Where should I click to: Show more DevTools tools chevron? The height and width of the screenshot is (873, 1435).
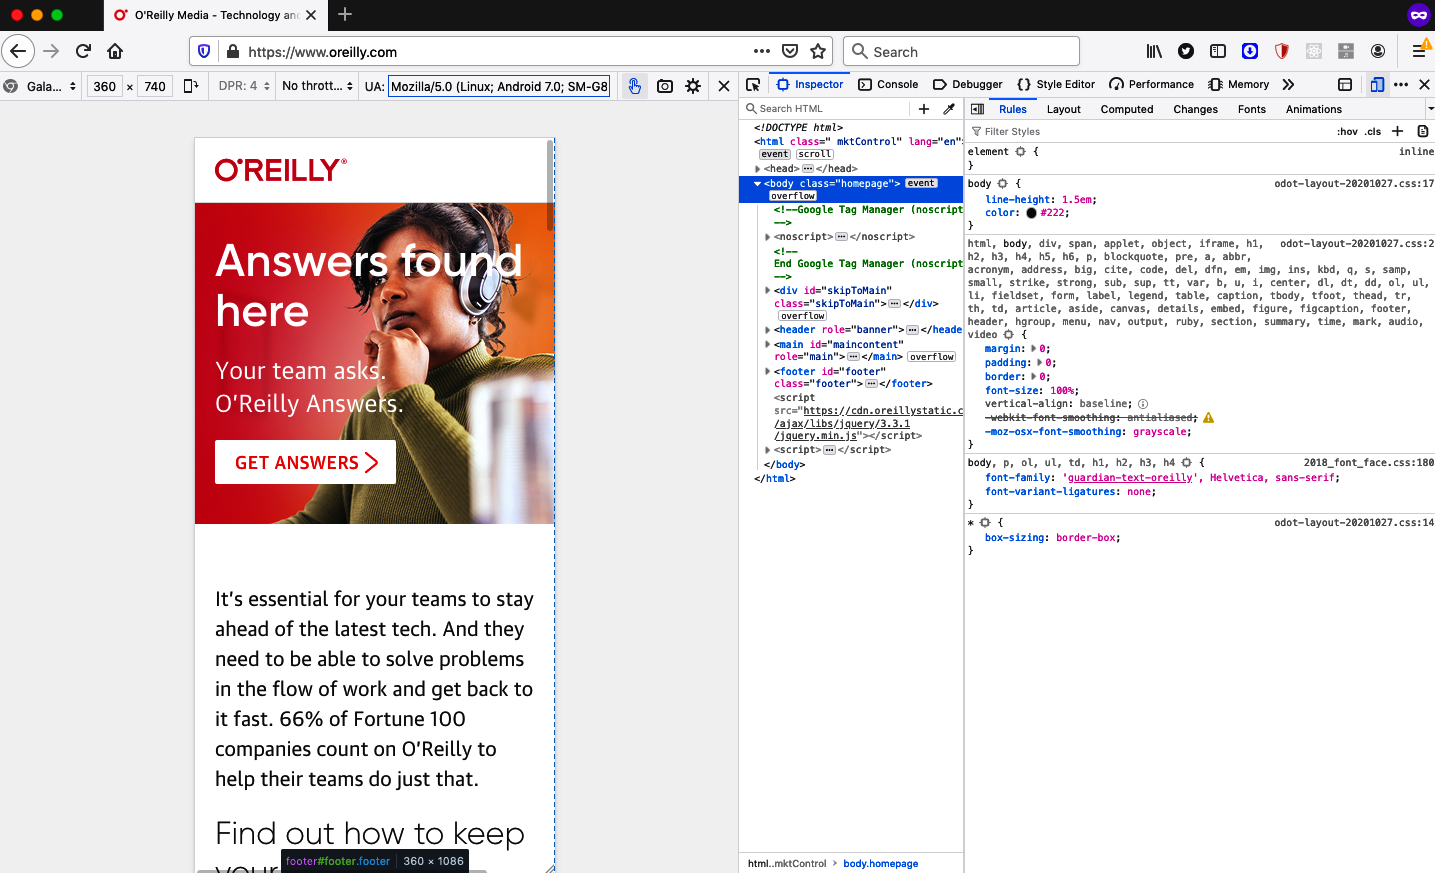tap(1288, 85)
